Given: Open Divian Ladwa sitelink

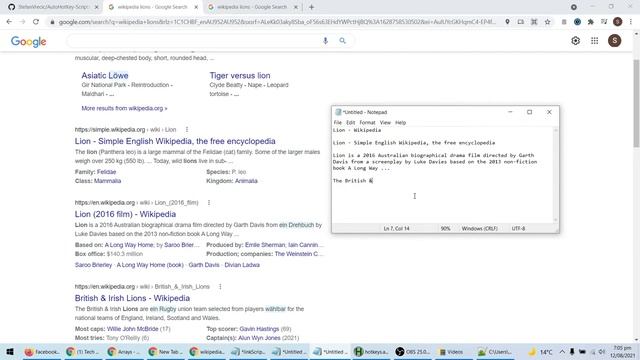Looking at the screenshot, I should point(242,265).
